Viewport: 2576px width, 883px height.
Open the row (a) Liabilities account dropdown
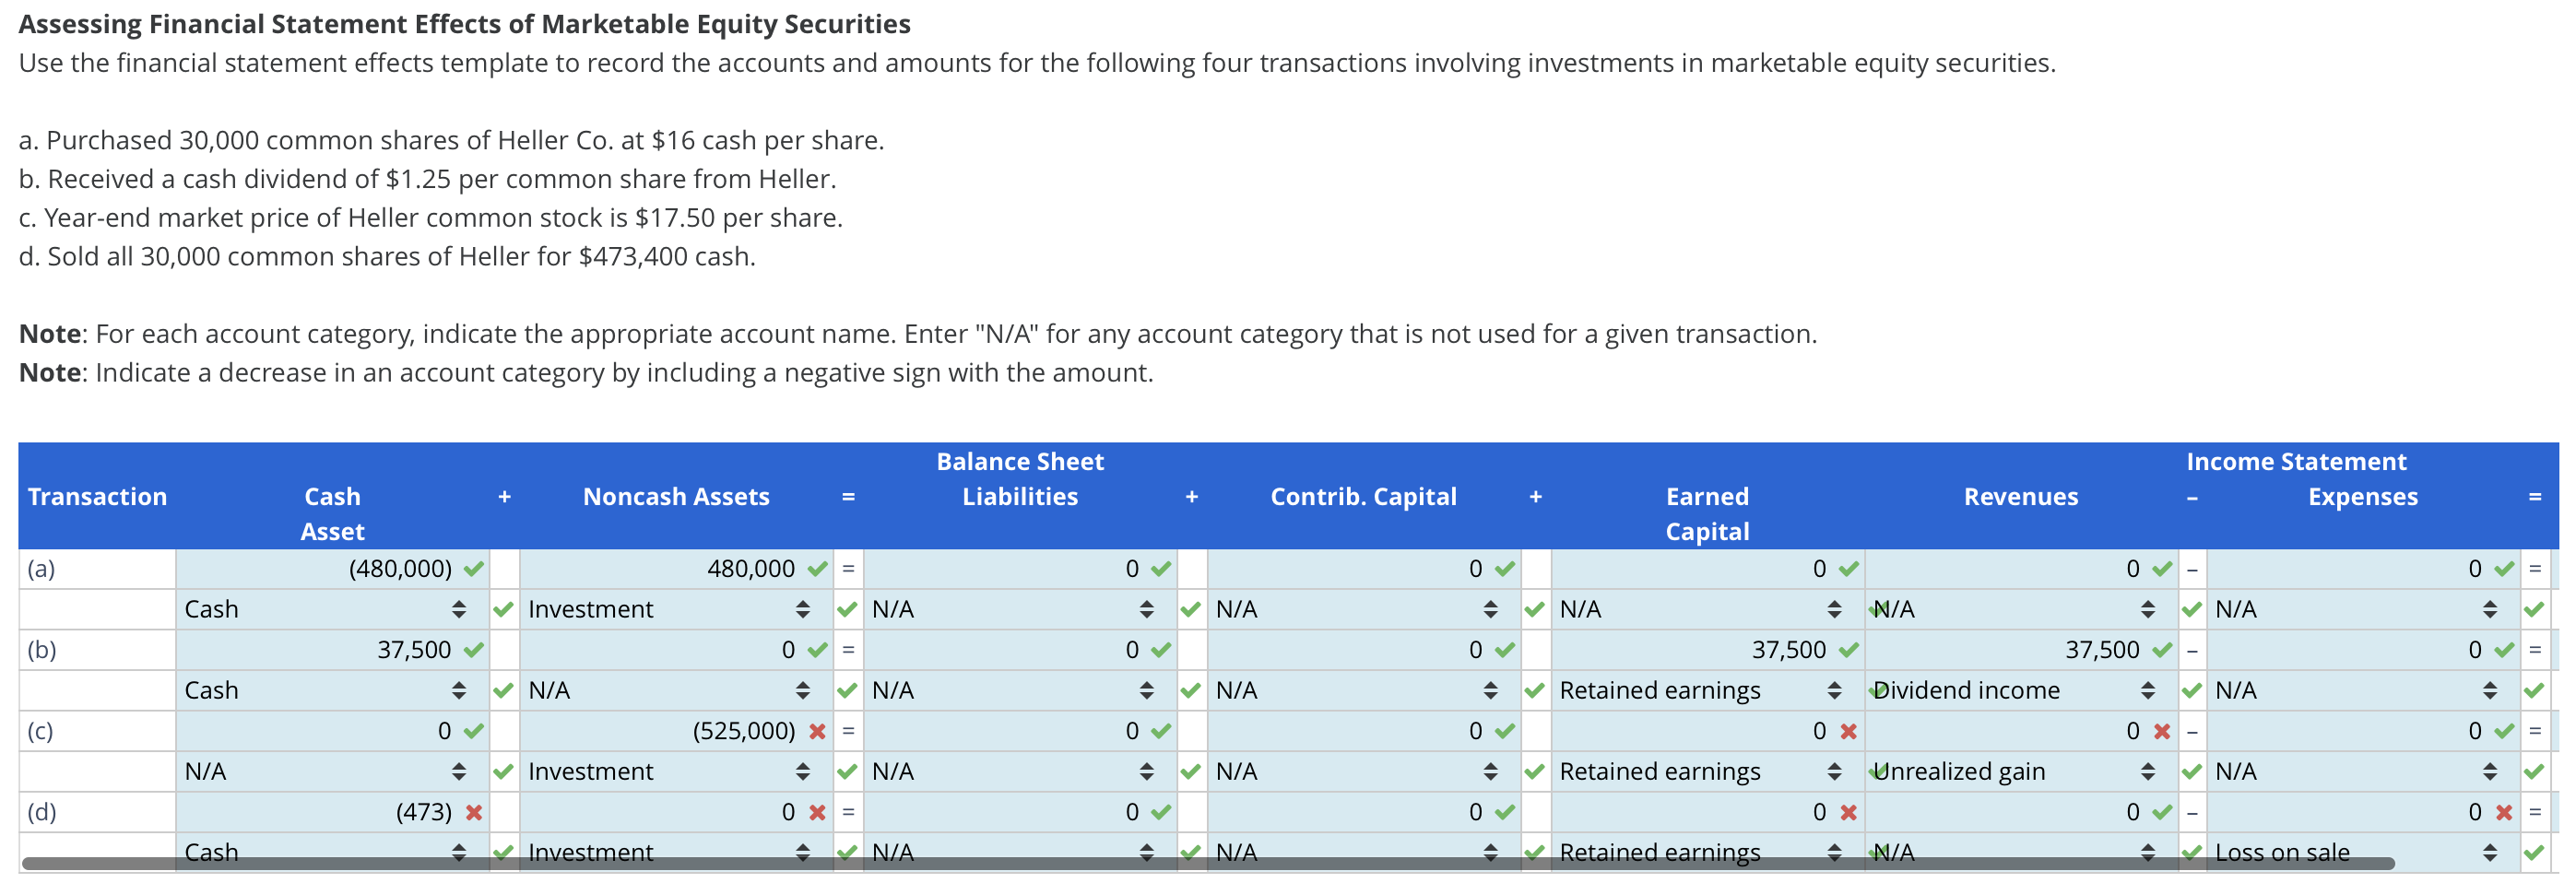coord(1020,609)
